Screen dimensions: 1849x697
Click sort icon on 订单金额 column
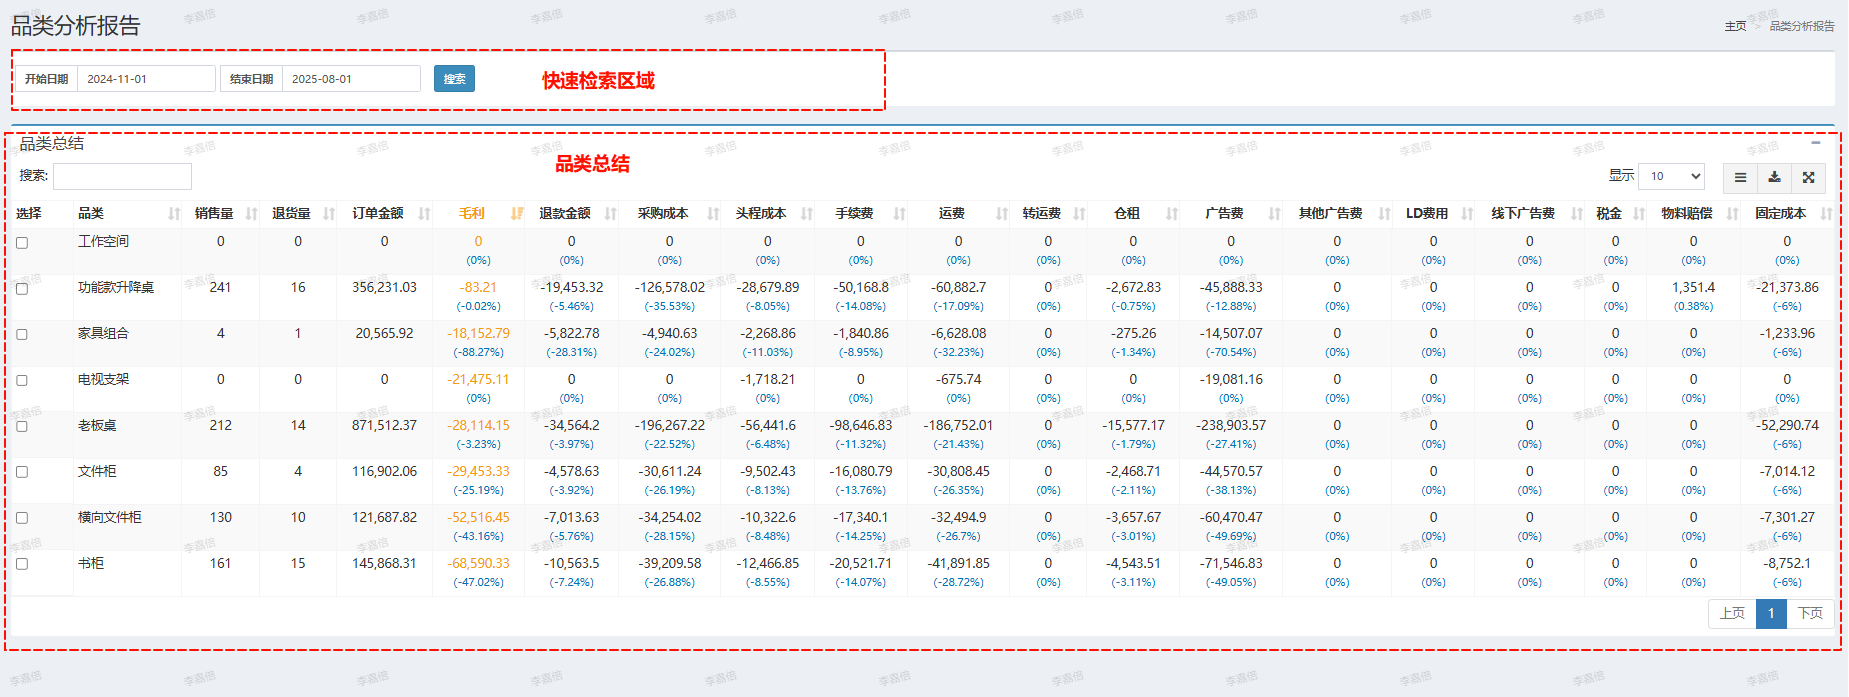point(424,214)
